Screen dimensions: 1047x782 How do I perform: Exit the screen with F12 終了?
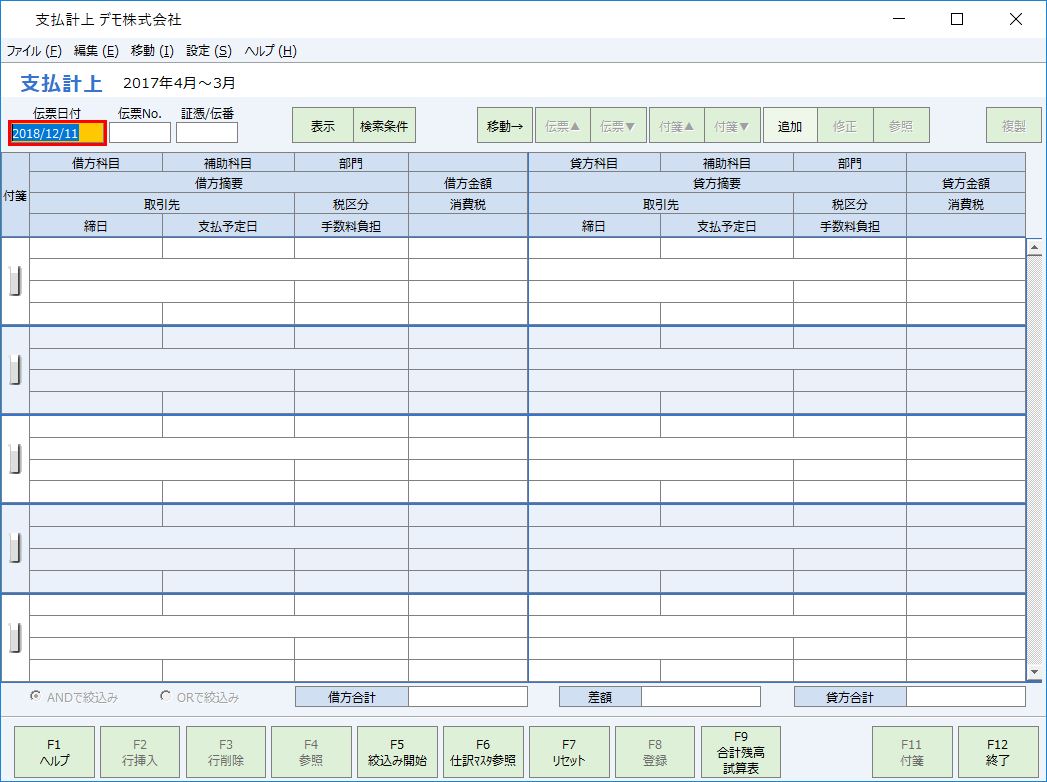coord(997,750)
